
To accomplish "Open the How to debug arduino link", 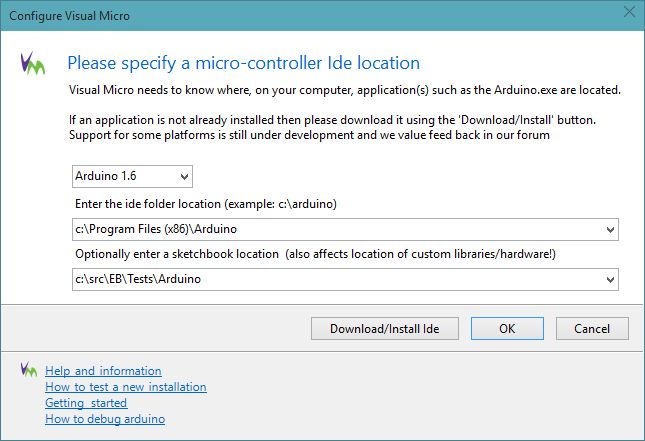I will pos(105,419).
